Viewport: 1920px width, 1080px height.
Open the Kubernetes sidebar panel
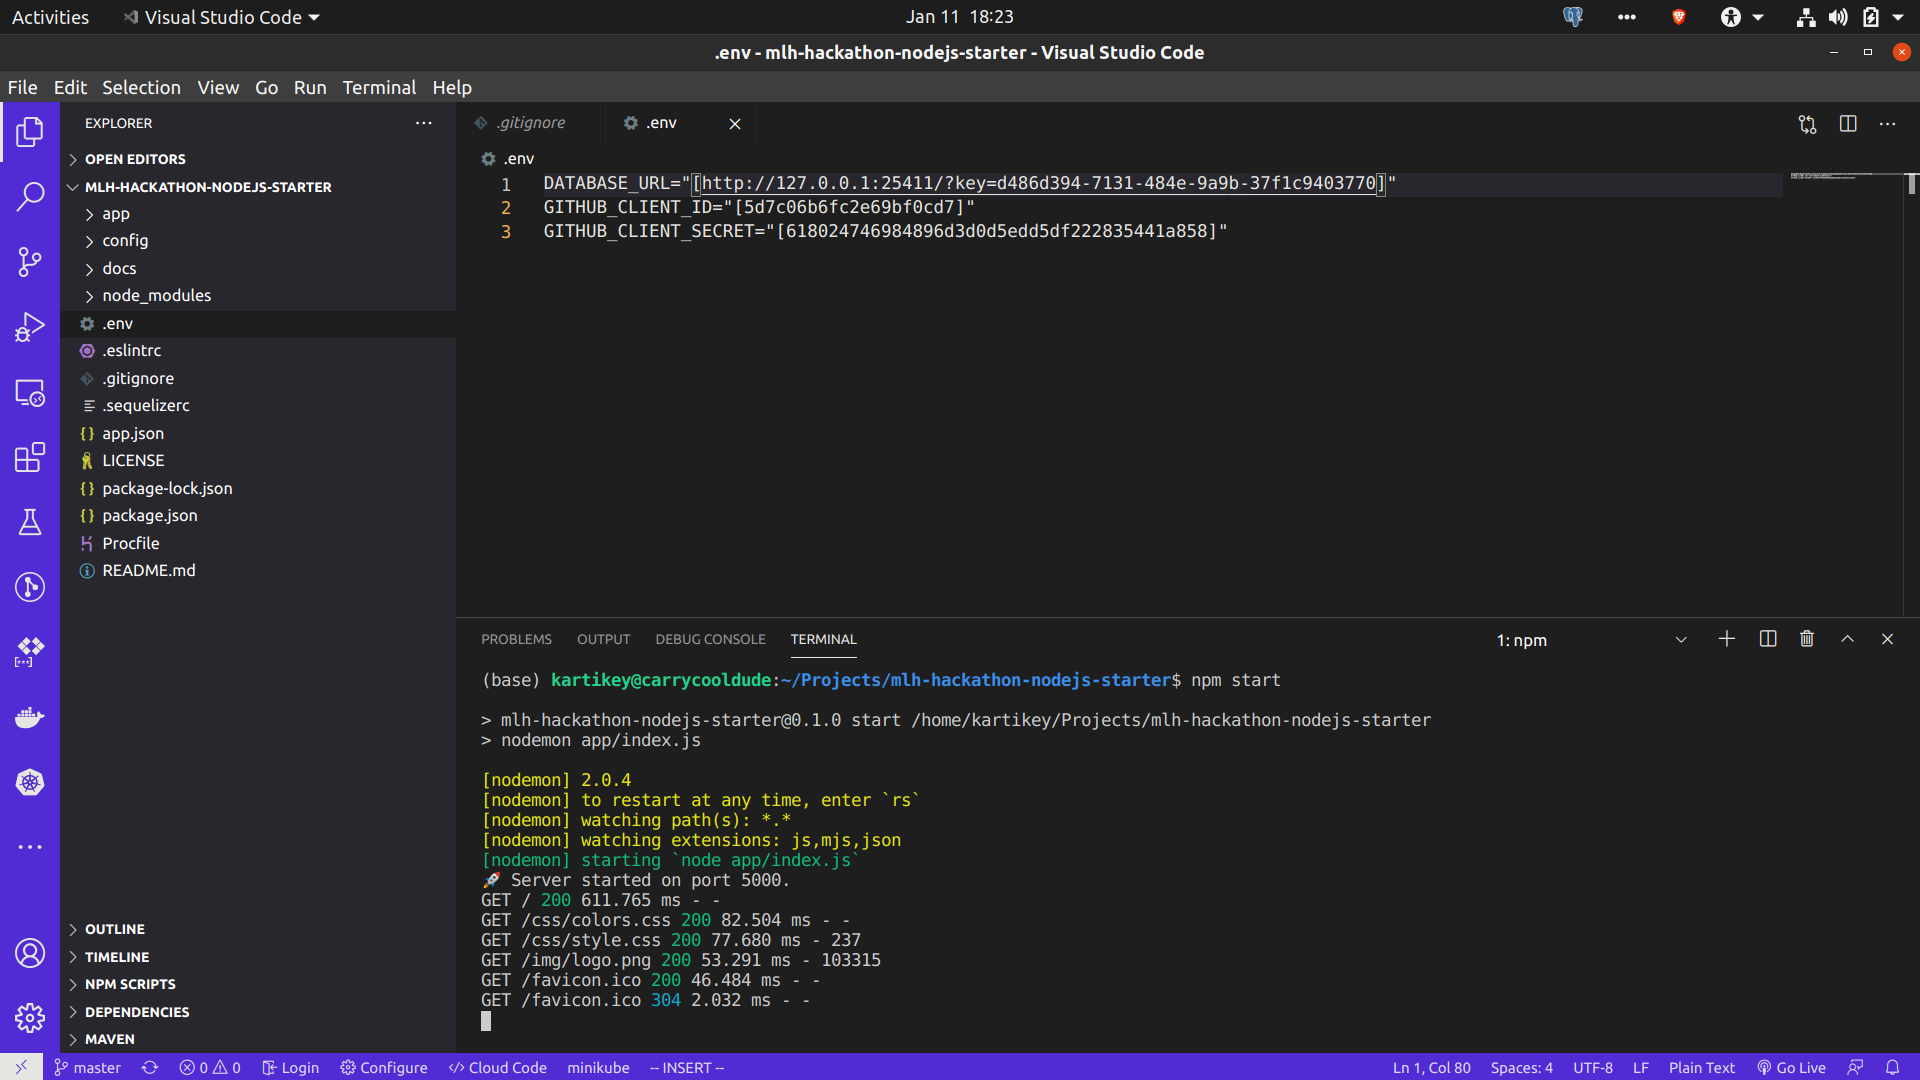(x=30, y=782)
